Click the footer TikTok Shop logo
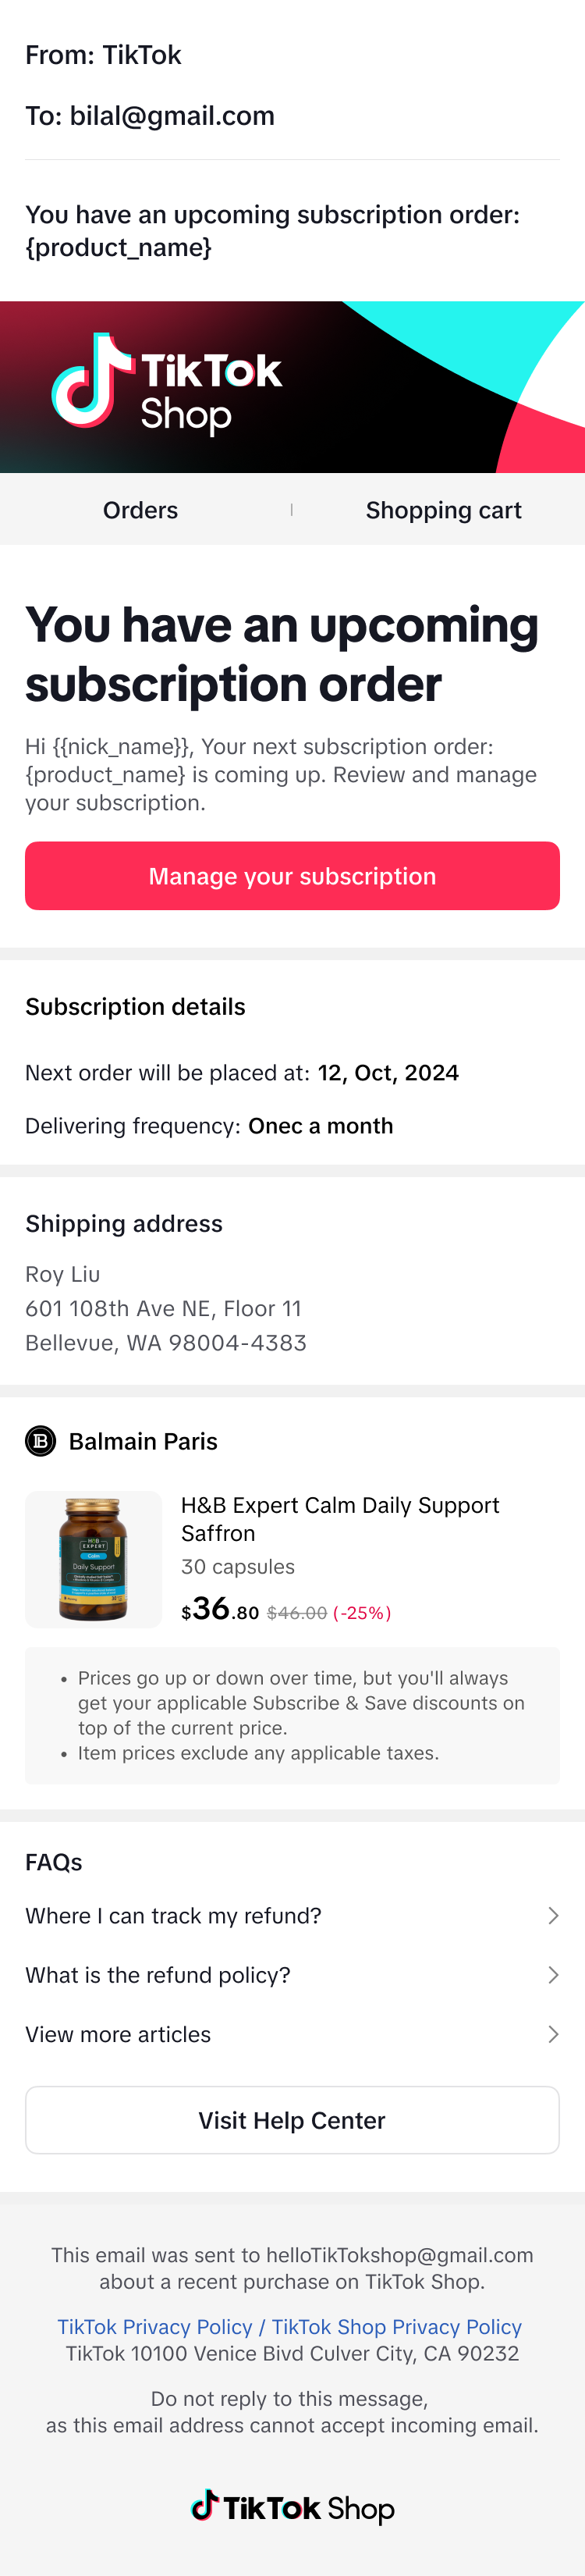 point(292,2507)
